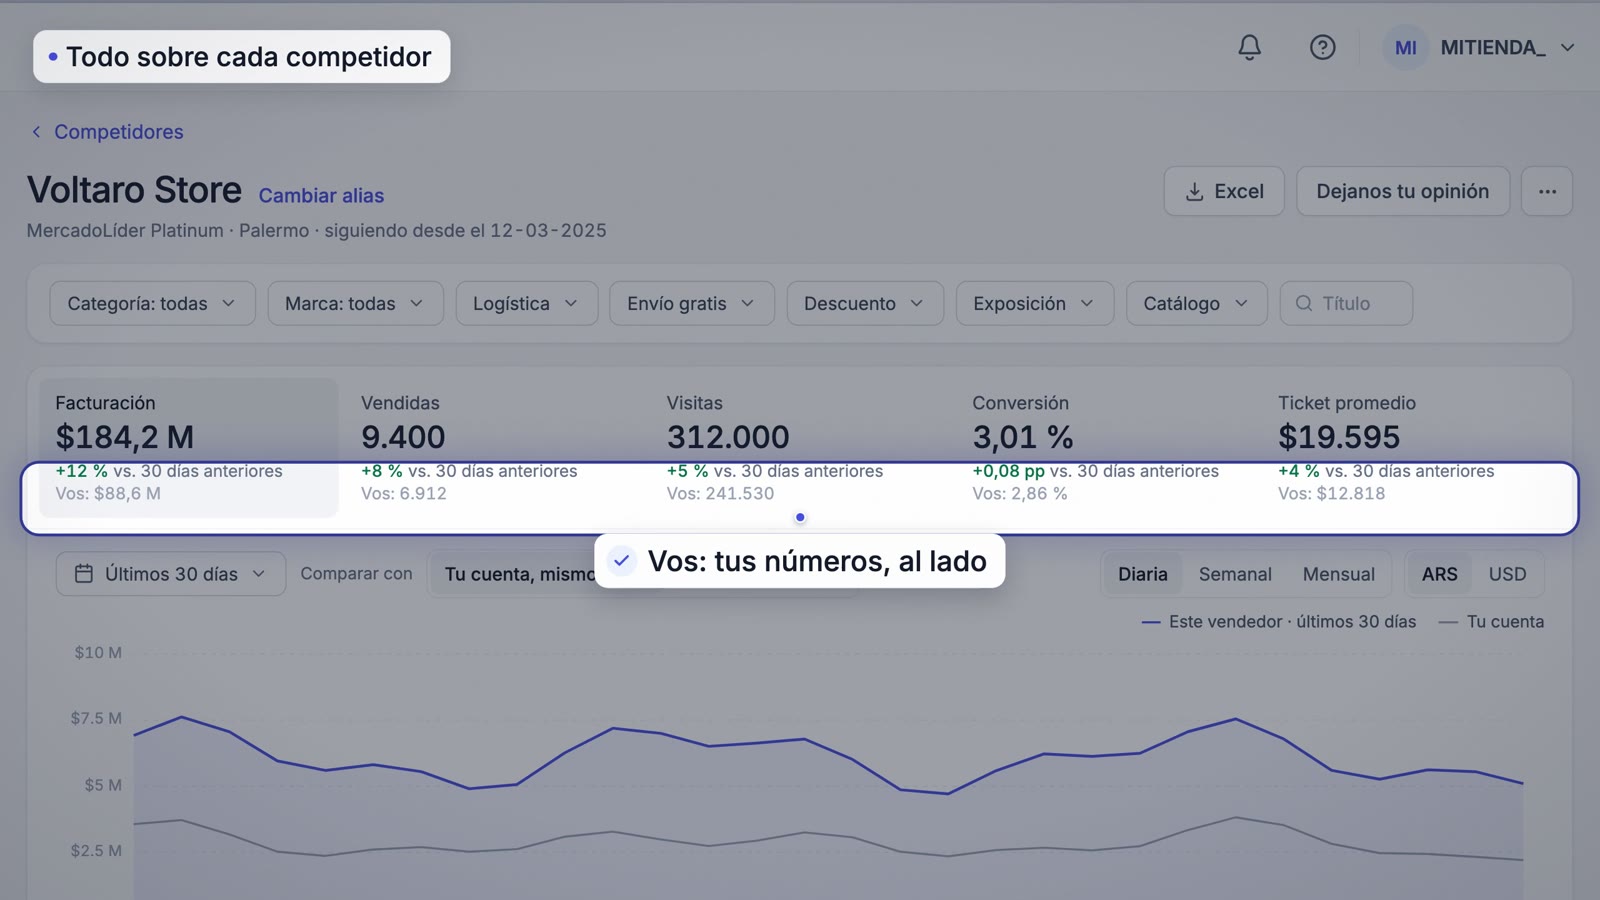Expand the Logística filter

point(526,303)
